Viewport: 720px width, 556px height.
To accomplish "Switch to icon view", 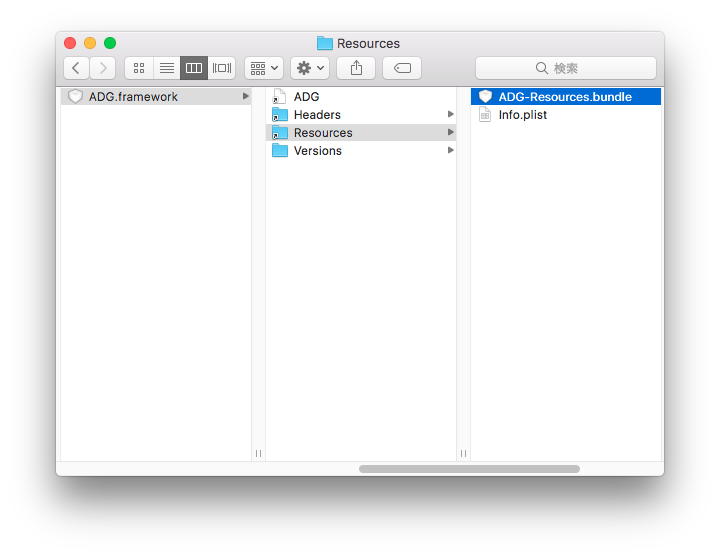I will tap(139, 68).
